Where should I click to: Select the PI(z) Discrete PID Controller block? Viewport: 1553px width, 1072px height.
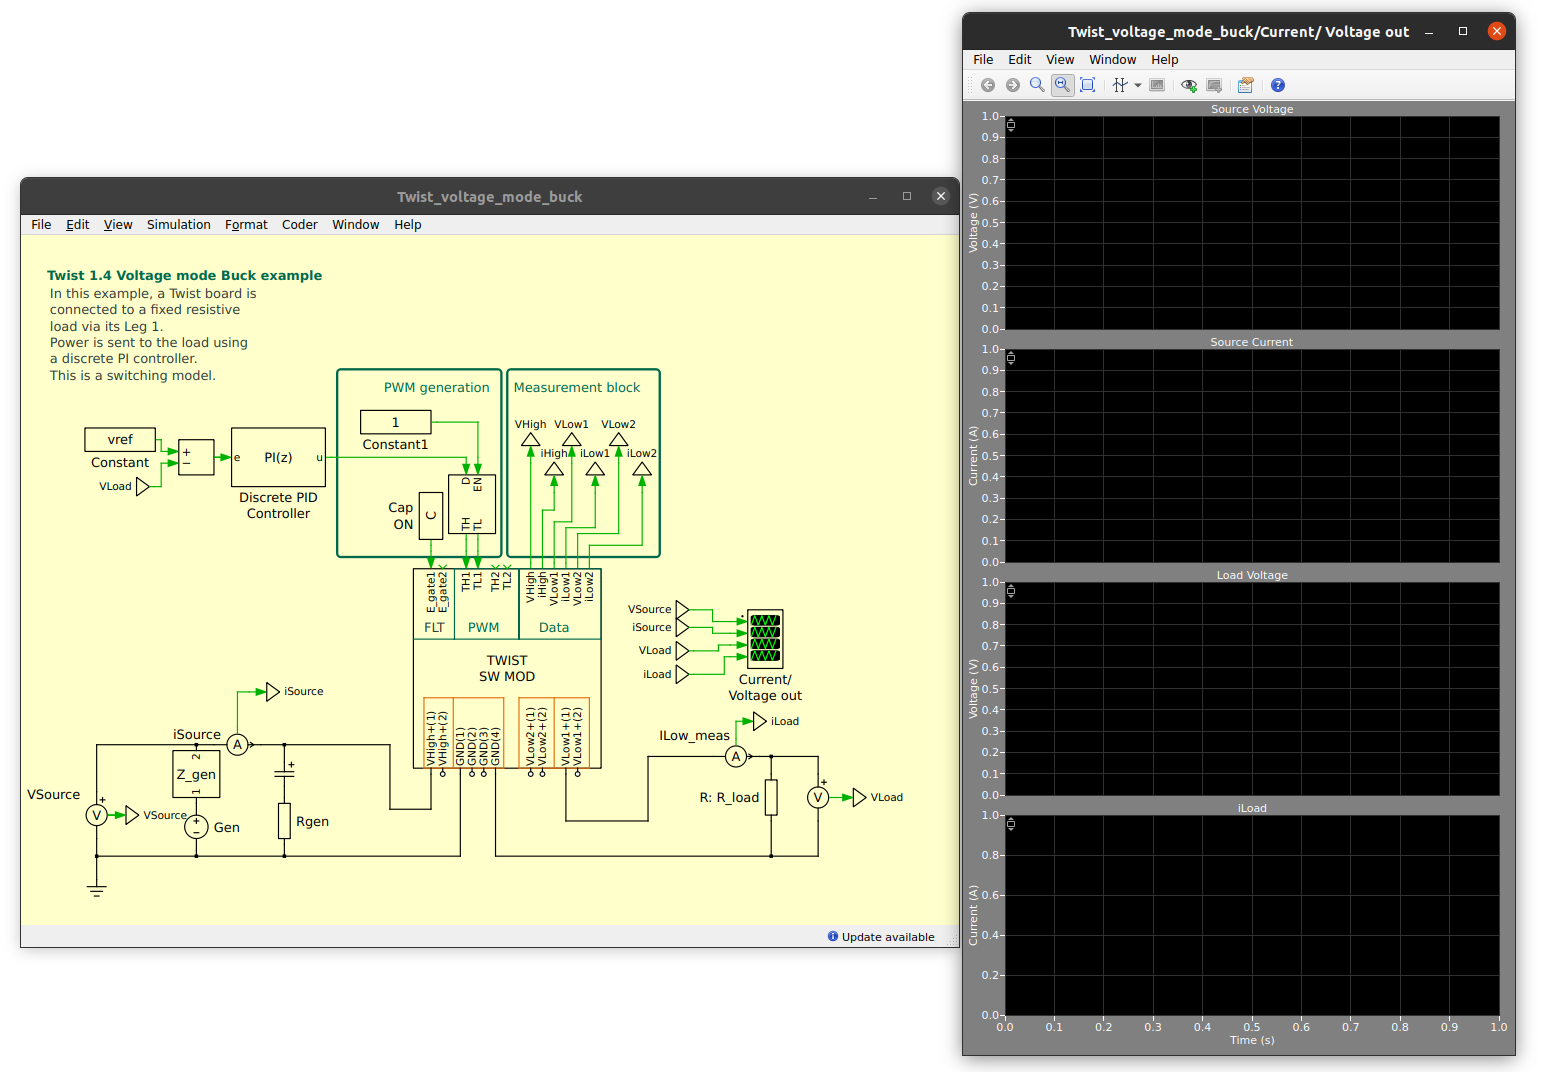[278, 457]
